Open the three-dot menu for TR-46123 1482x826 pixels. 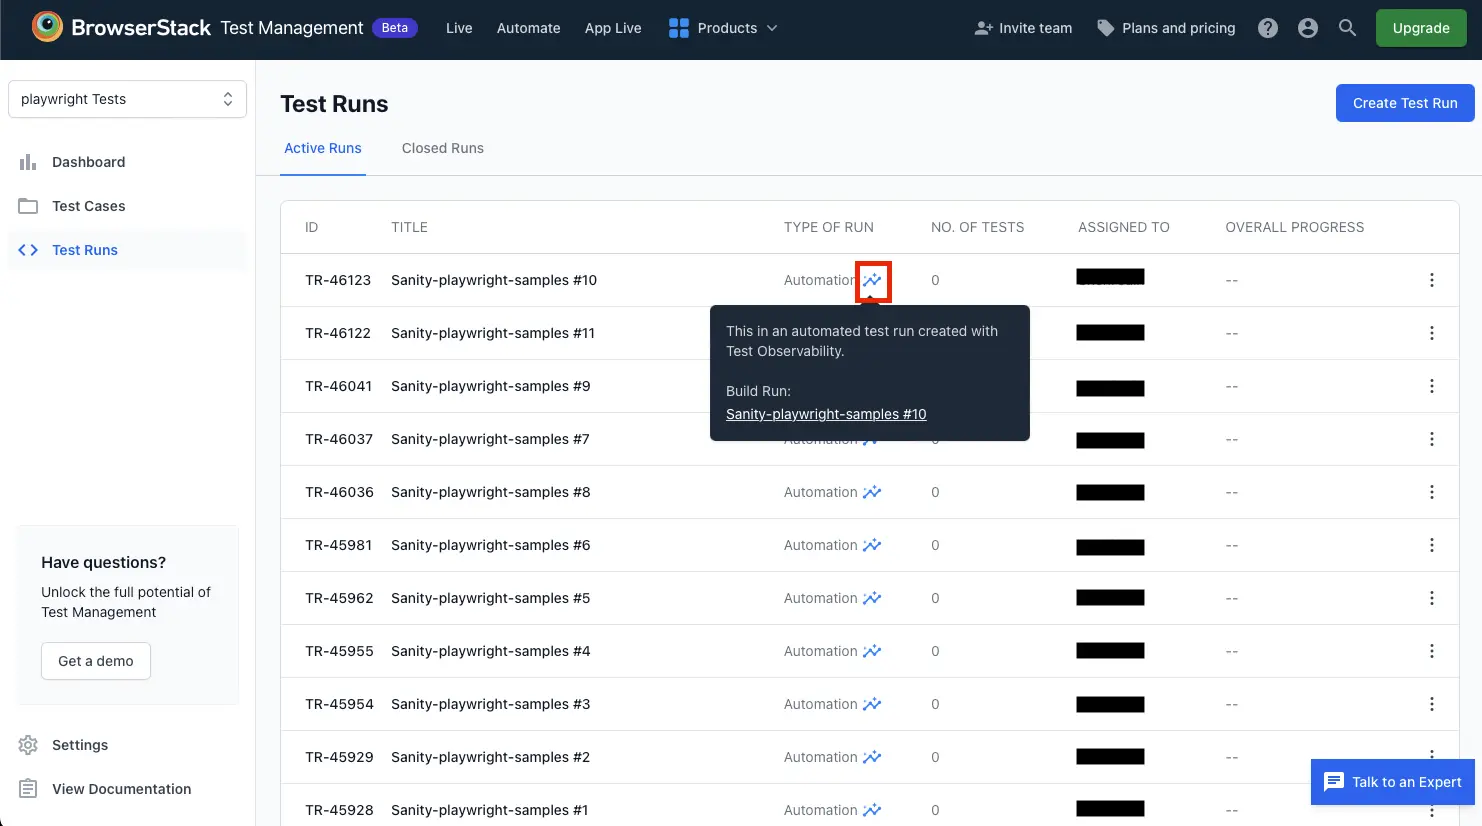pos(1432,280)
